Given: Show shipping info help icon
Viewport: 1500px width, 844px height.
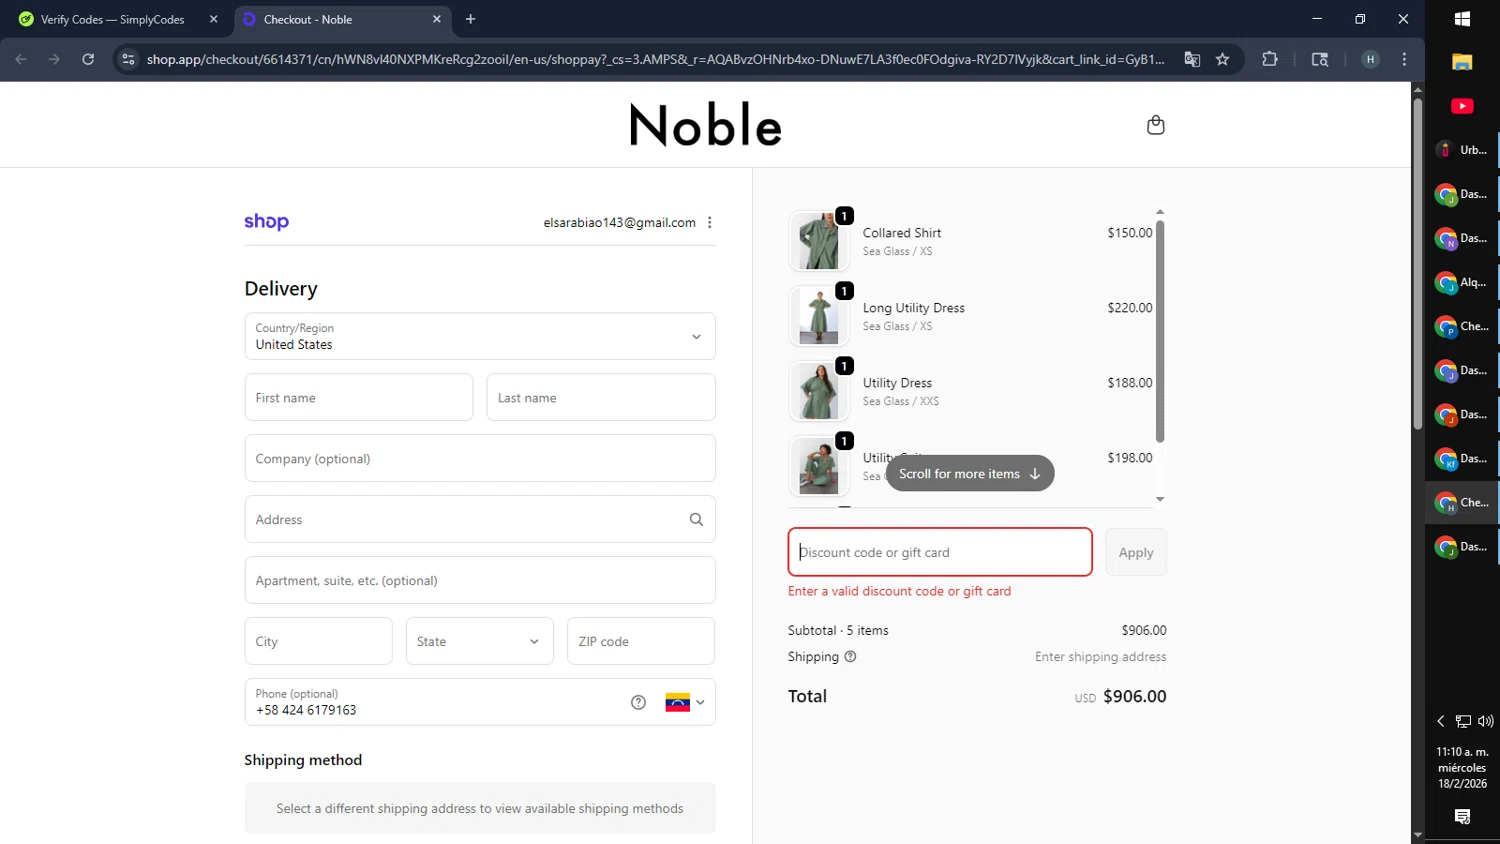Looking at the screenshot, I should click(850, 657).
